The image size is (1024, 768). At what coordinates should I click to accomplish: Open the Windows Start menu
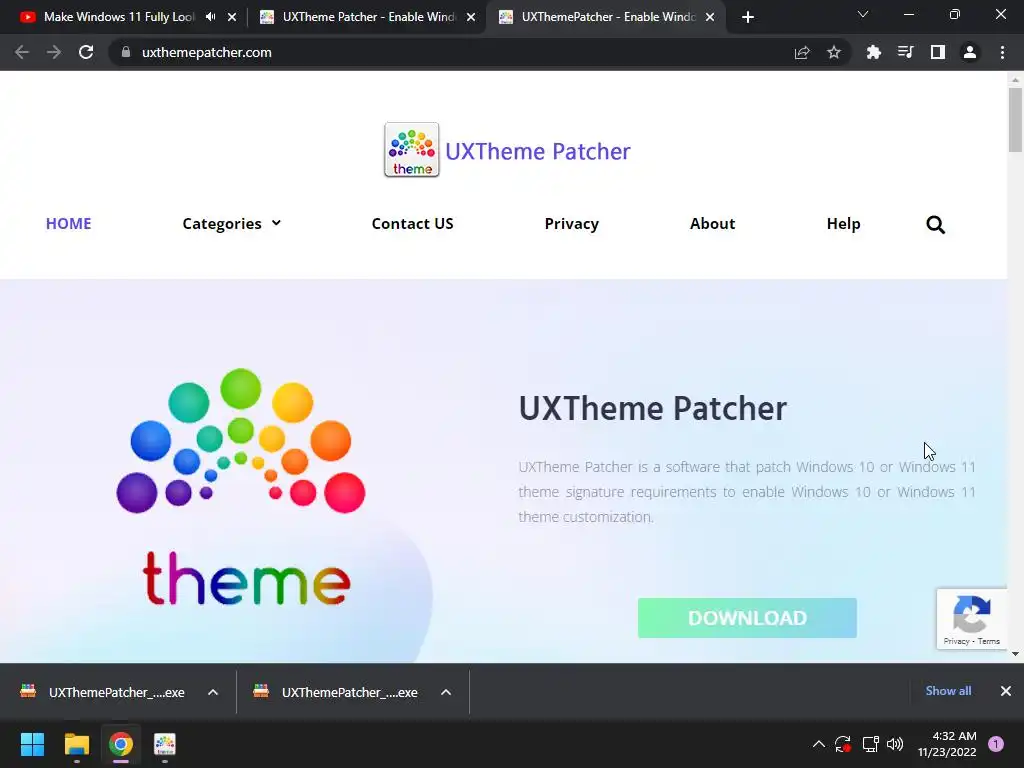[32, 744]
